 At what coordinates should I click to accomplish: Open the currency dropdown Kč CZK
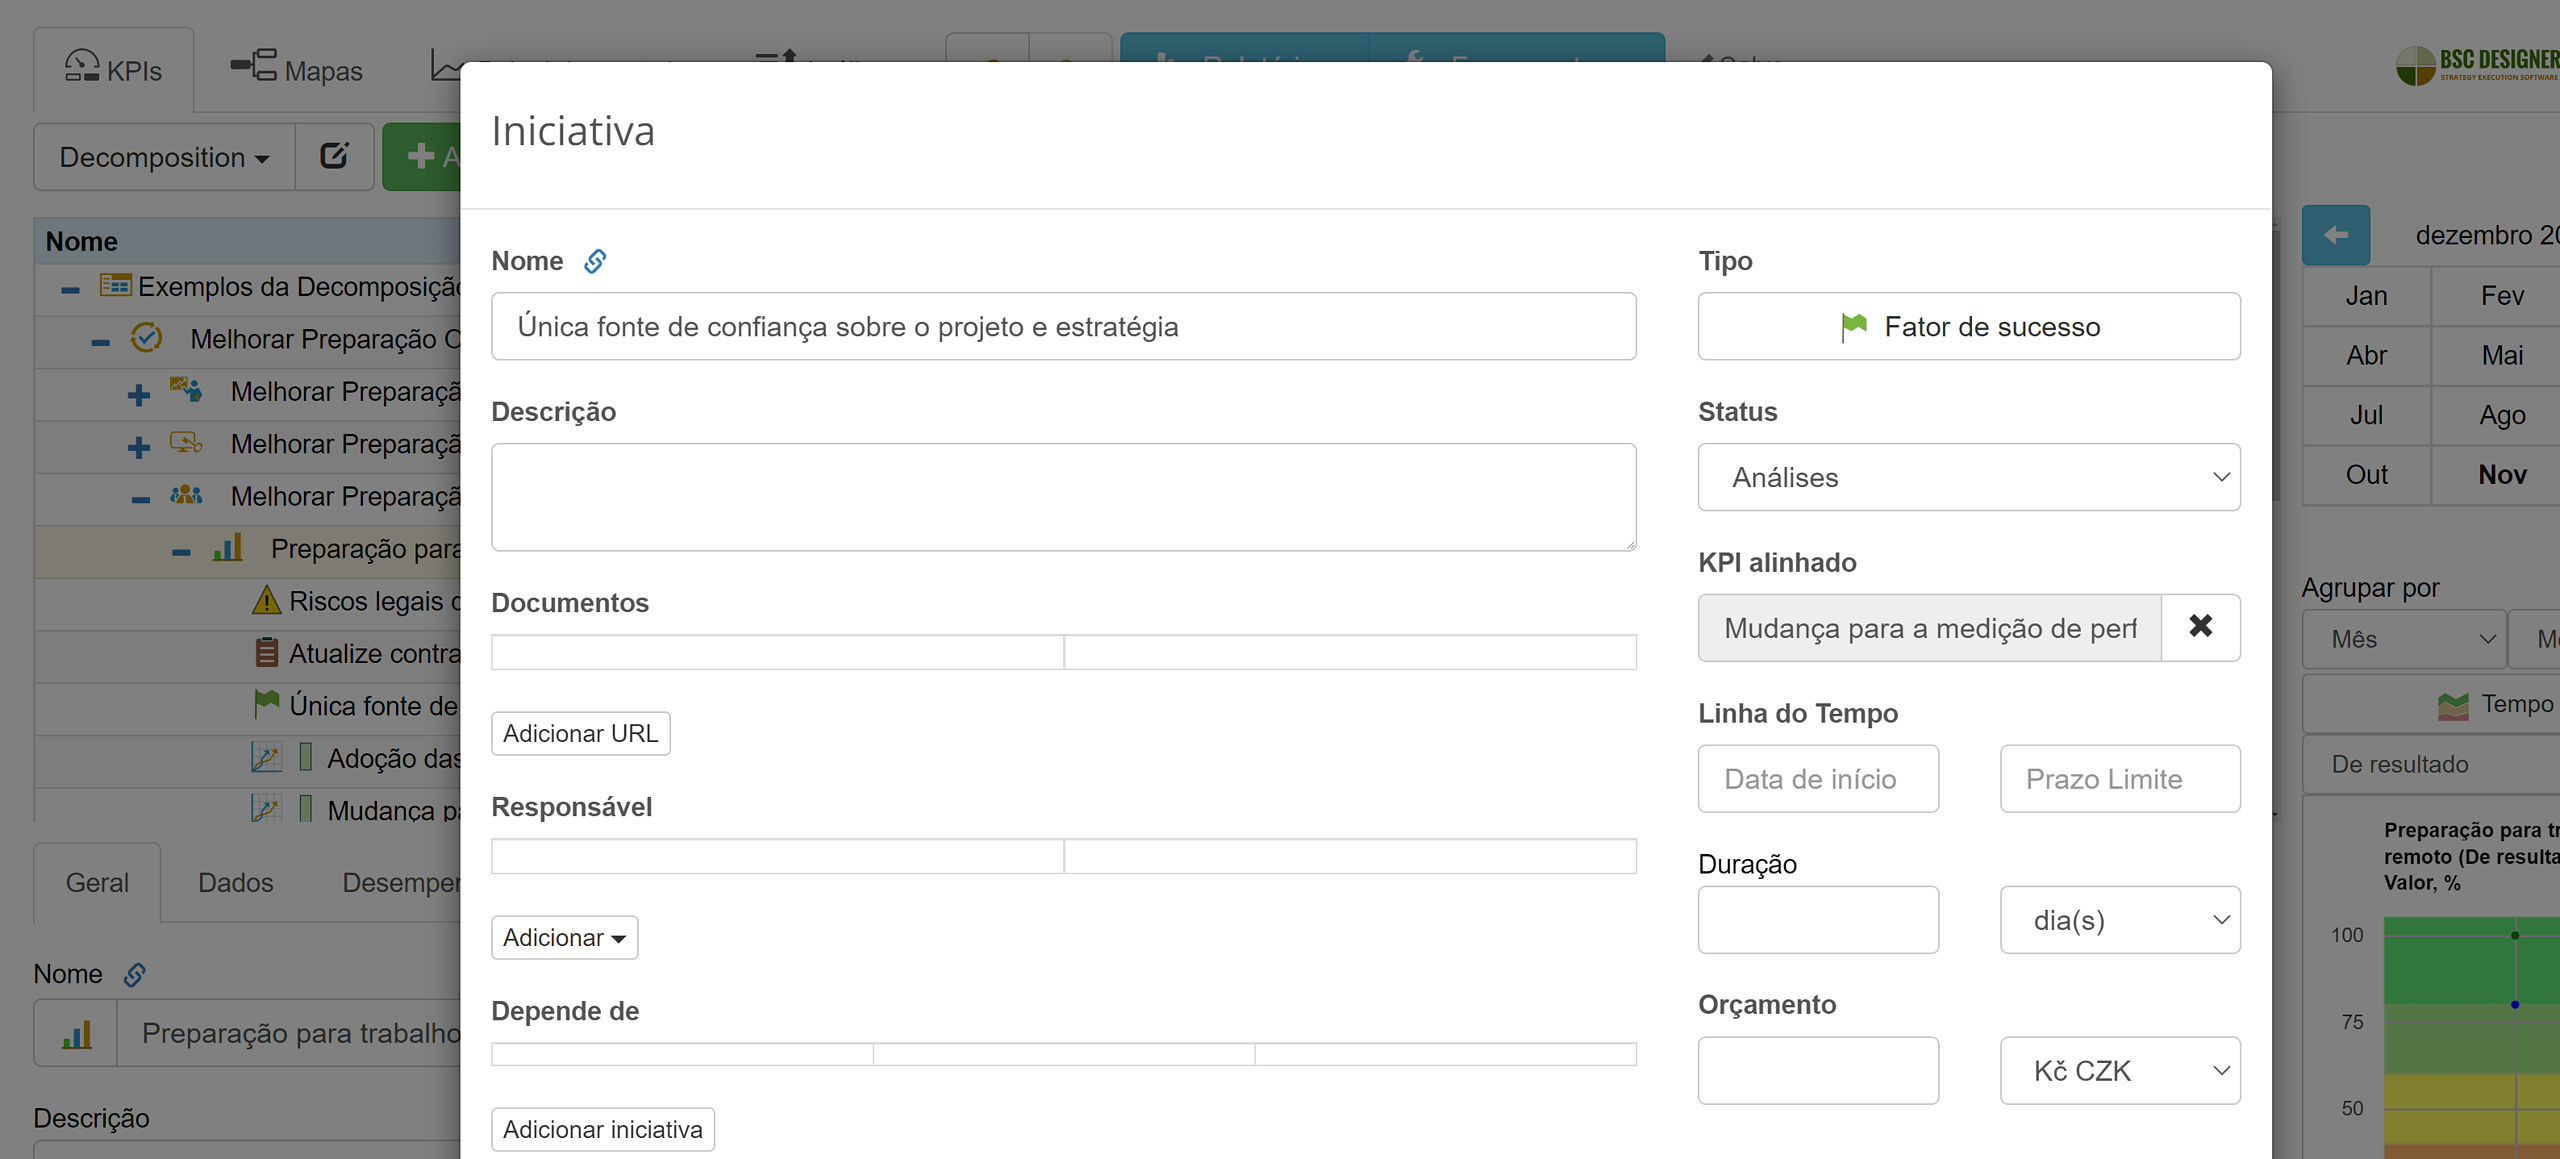coord(2119,1071)
